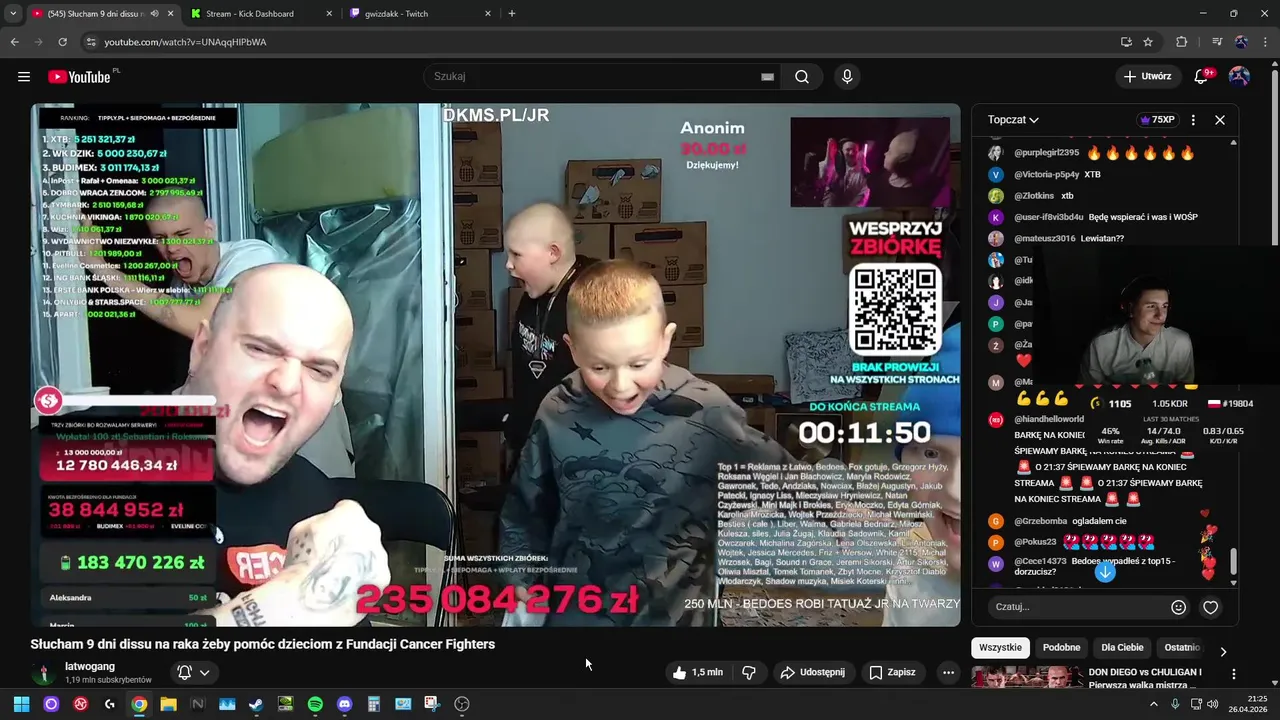Open YouTube notifications bell

1203,76
